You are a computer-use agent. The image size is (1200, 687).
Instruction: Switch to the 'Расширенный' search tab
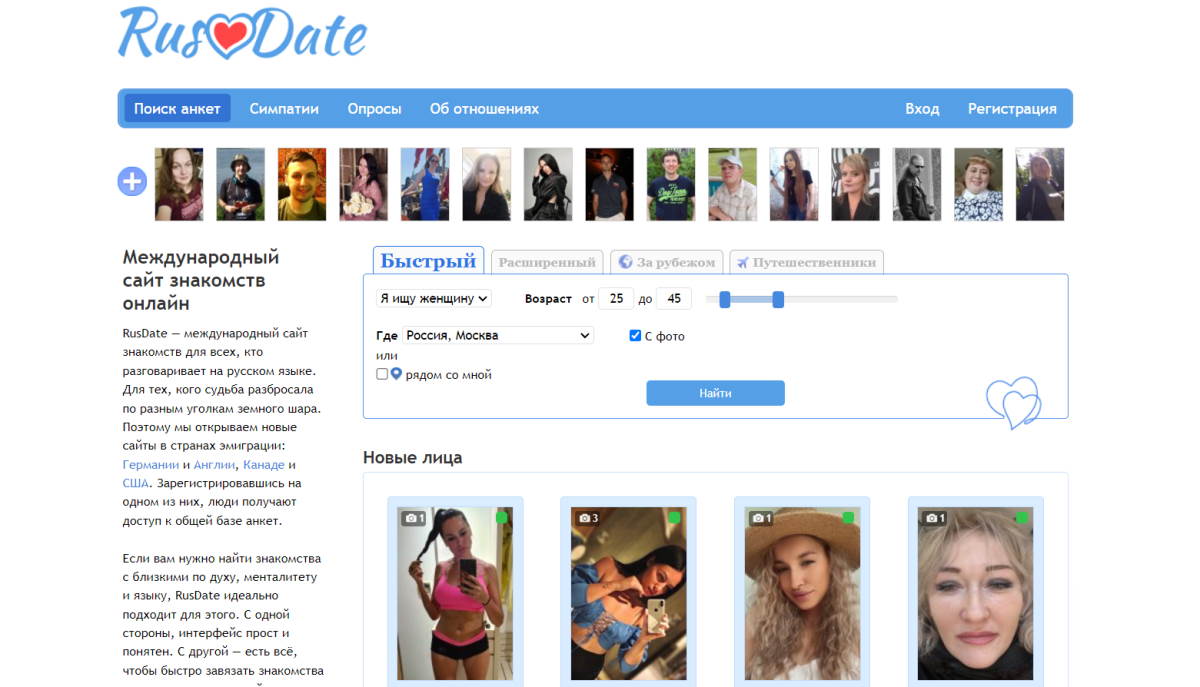547,263
